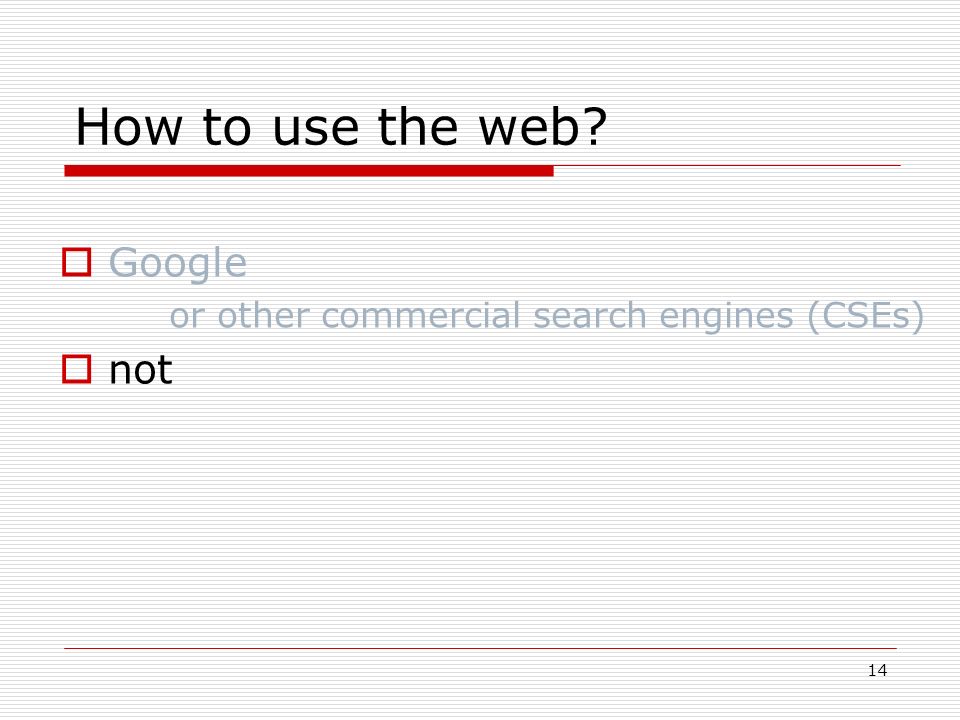Click the word web? in the title
The width and height of the screenshot is (960, 720).
pyautogui.click(x=542, y=127)
